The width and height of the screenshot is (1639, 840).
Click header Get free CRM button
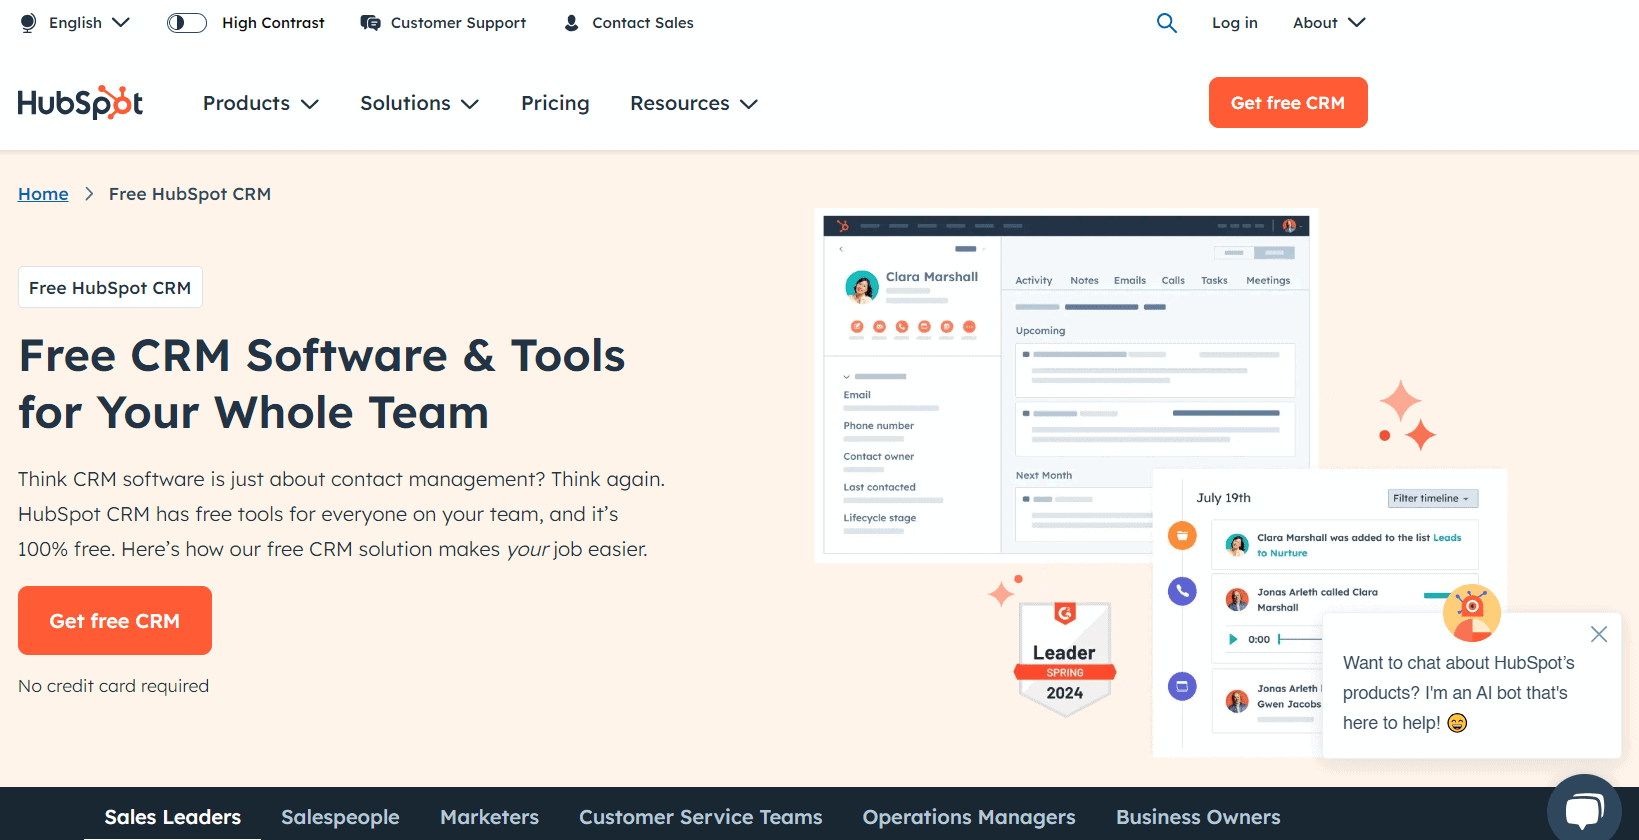point(1288,102)
